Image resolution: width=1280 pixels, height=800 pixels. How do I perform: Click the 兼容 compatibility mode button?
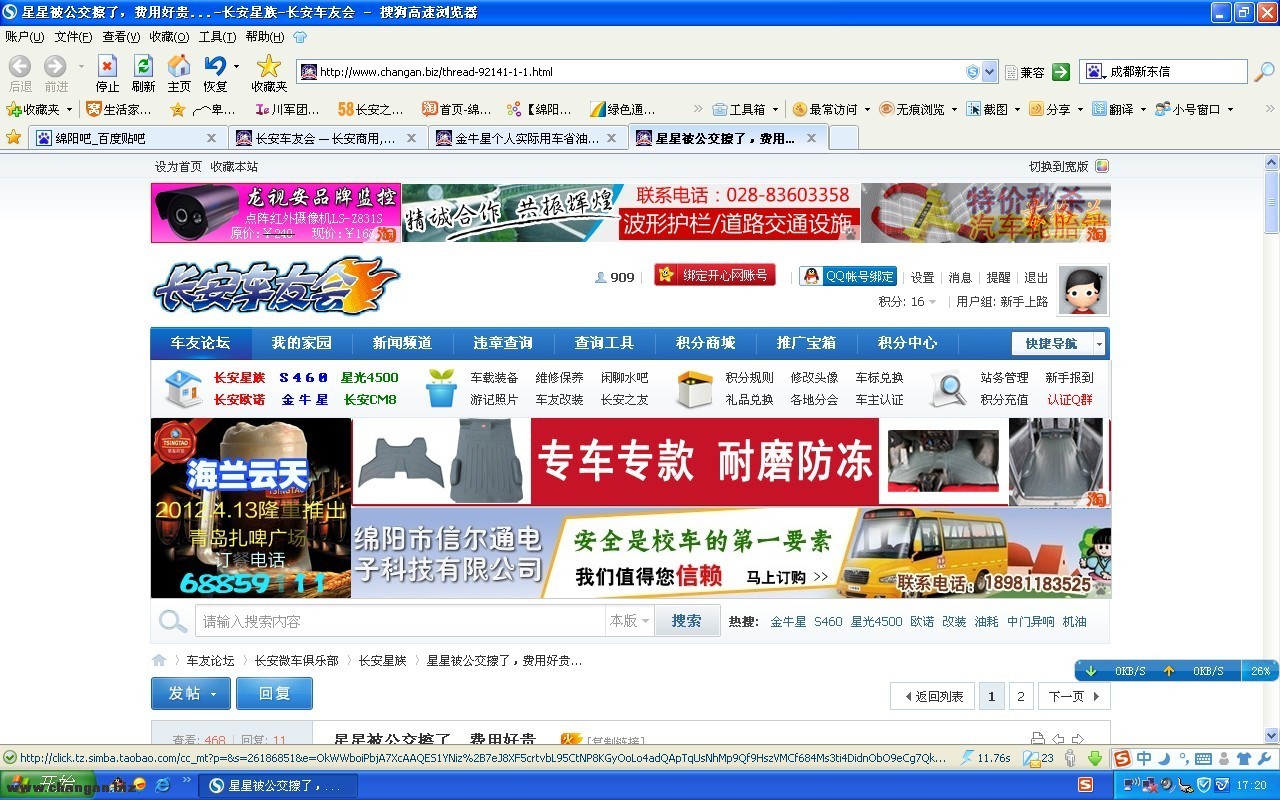[x=1024, y=72]
